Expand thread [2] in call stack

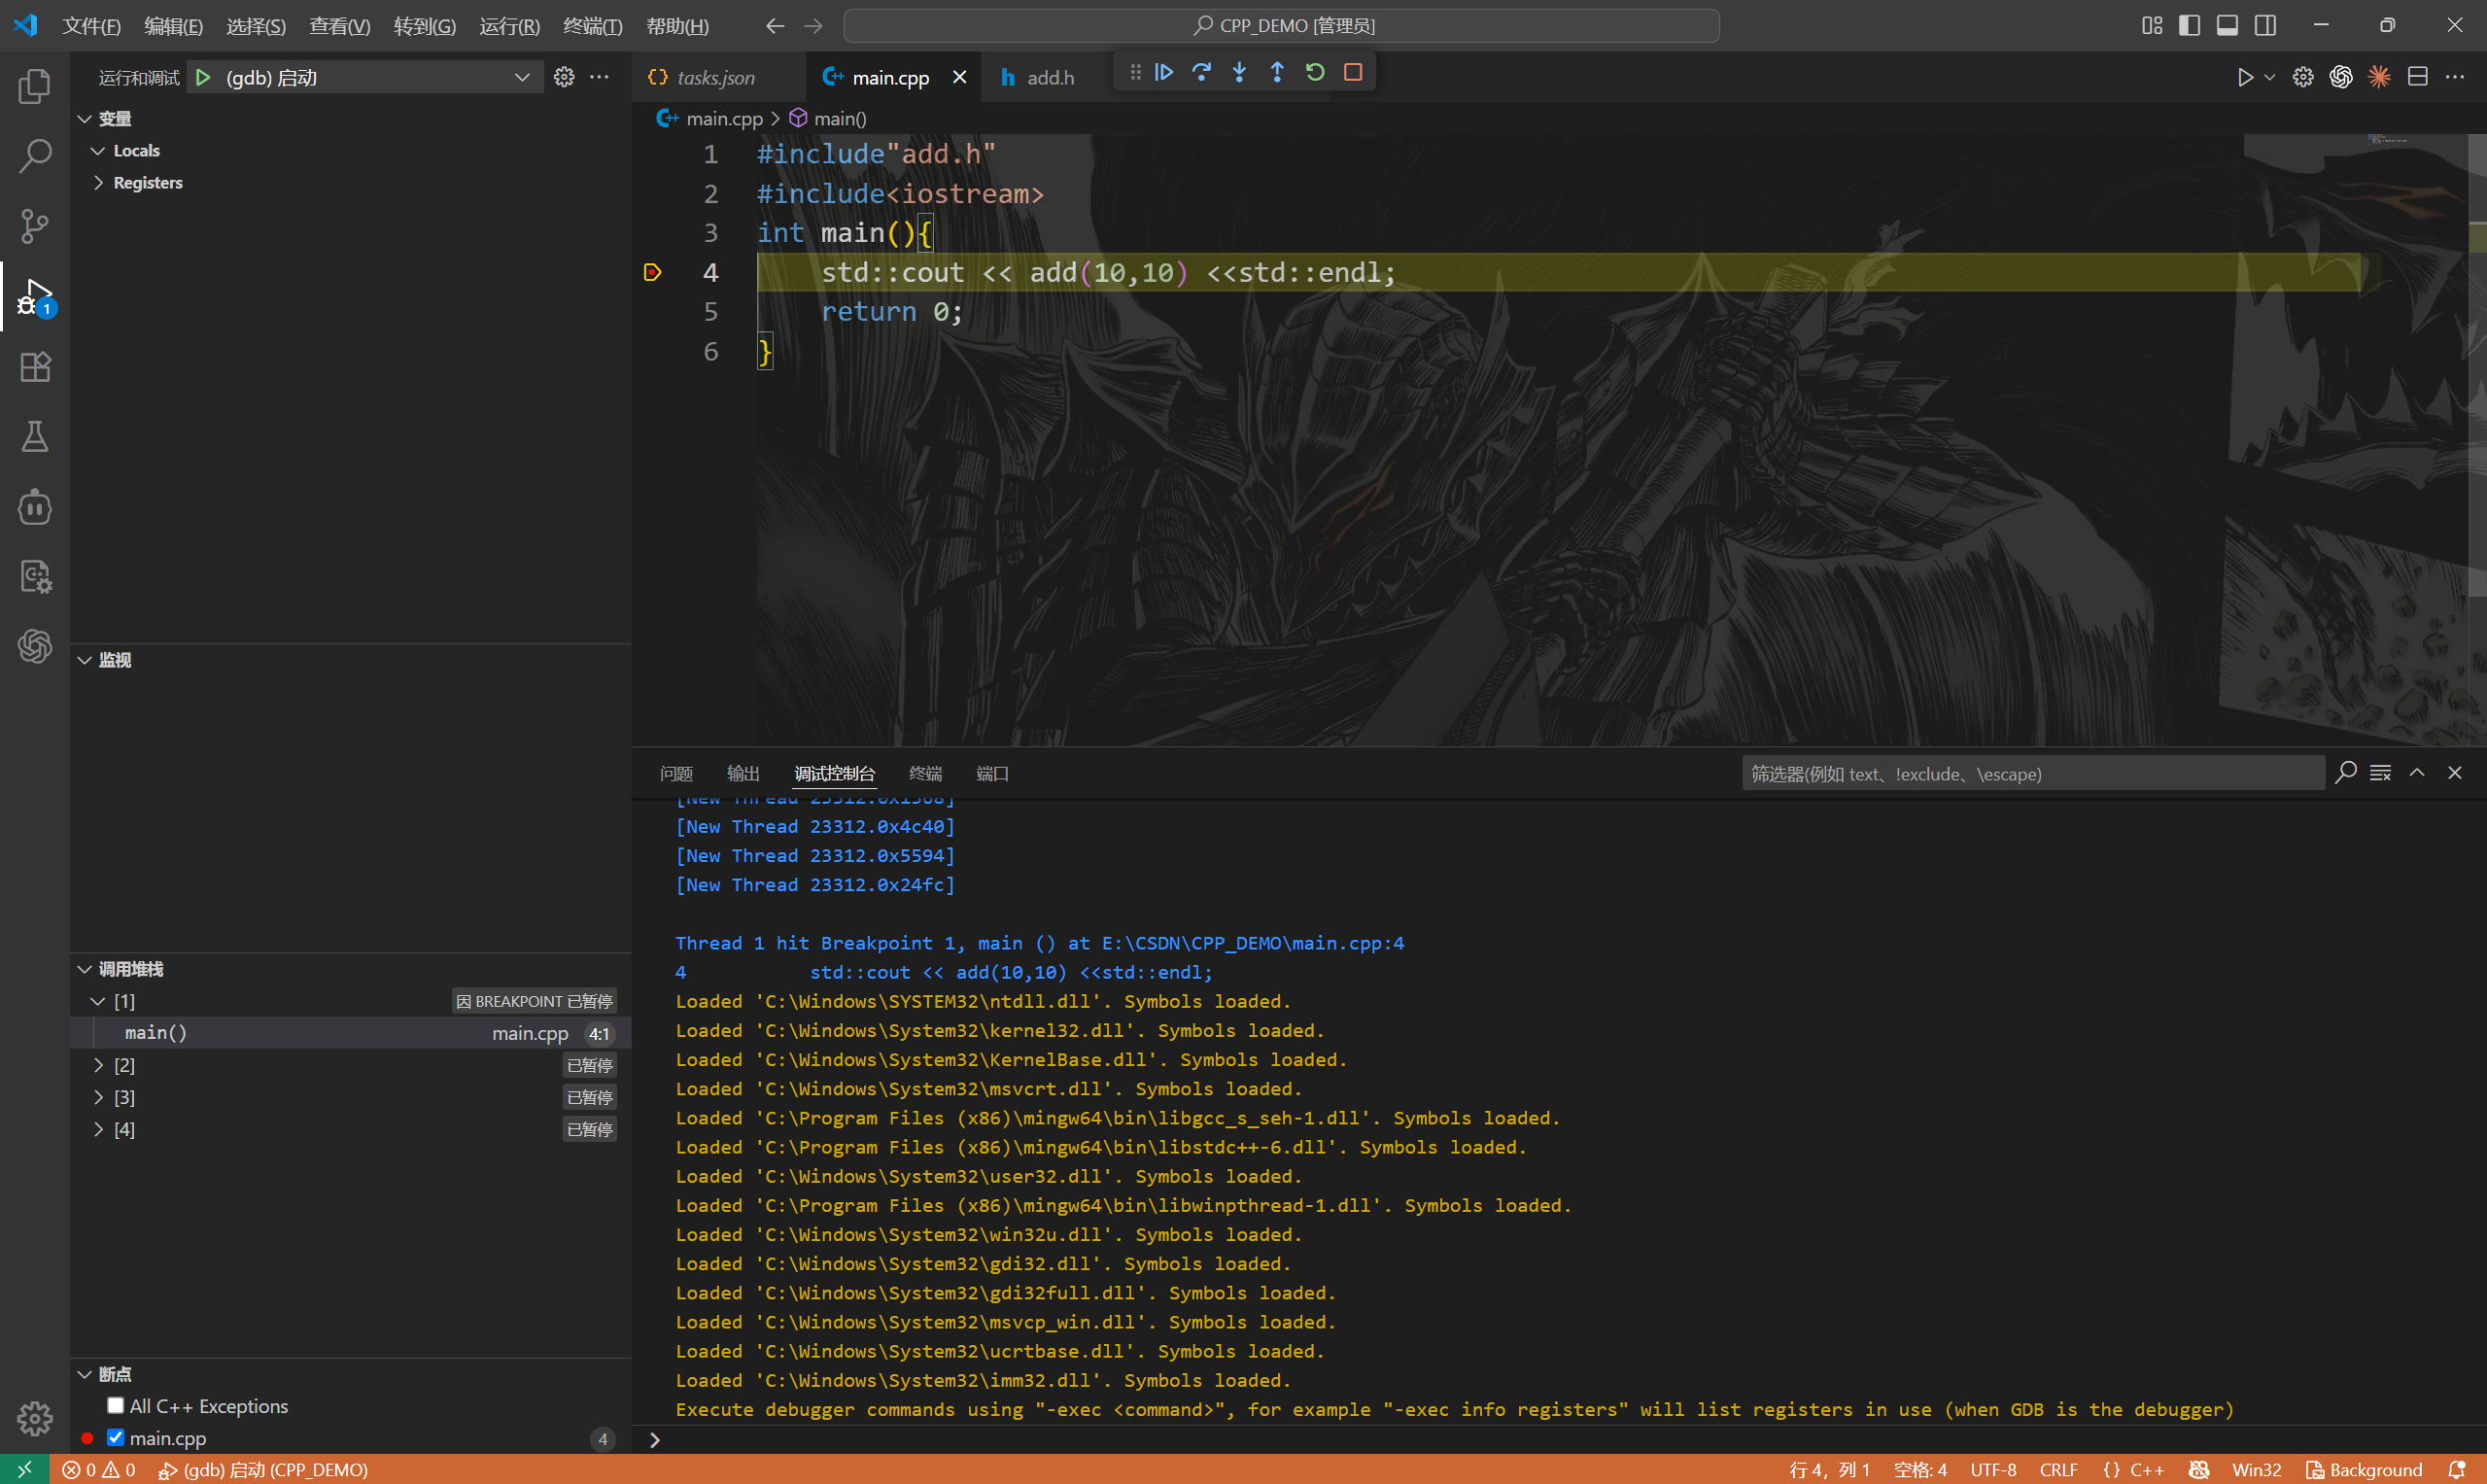[x=98, y=1065]
